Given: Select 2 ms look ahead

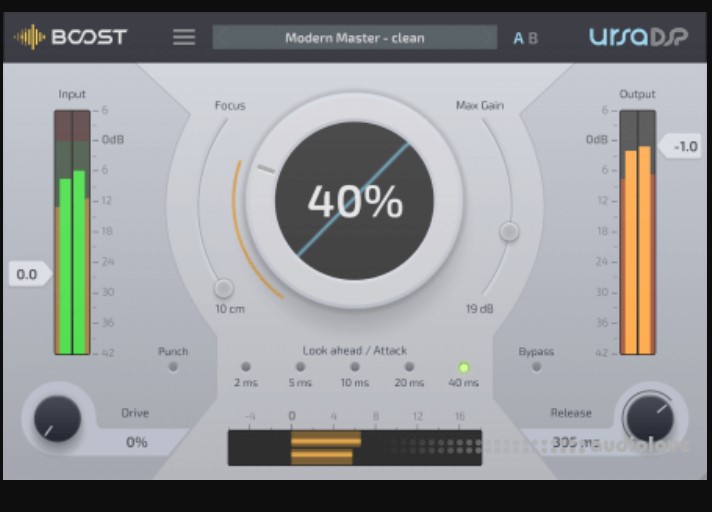Looking at the screenshot, I should click(x=246, y=367).
